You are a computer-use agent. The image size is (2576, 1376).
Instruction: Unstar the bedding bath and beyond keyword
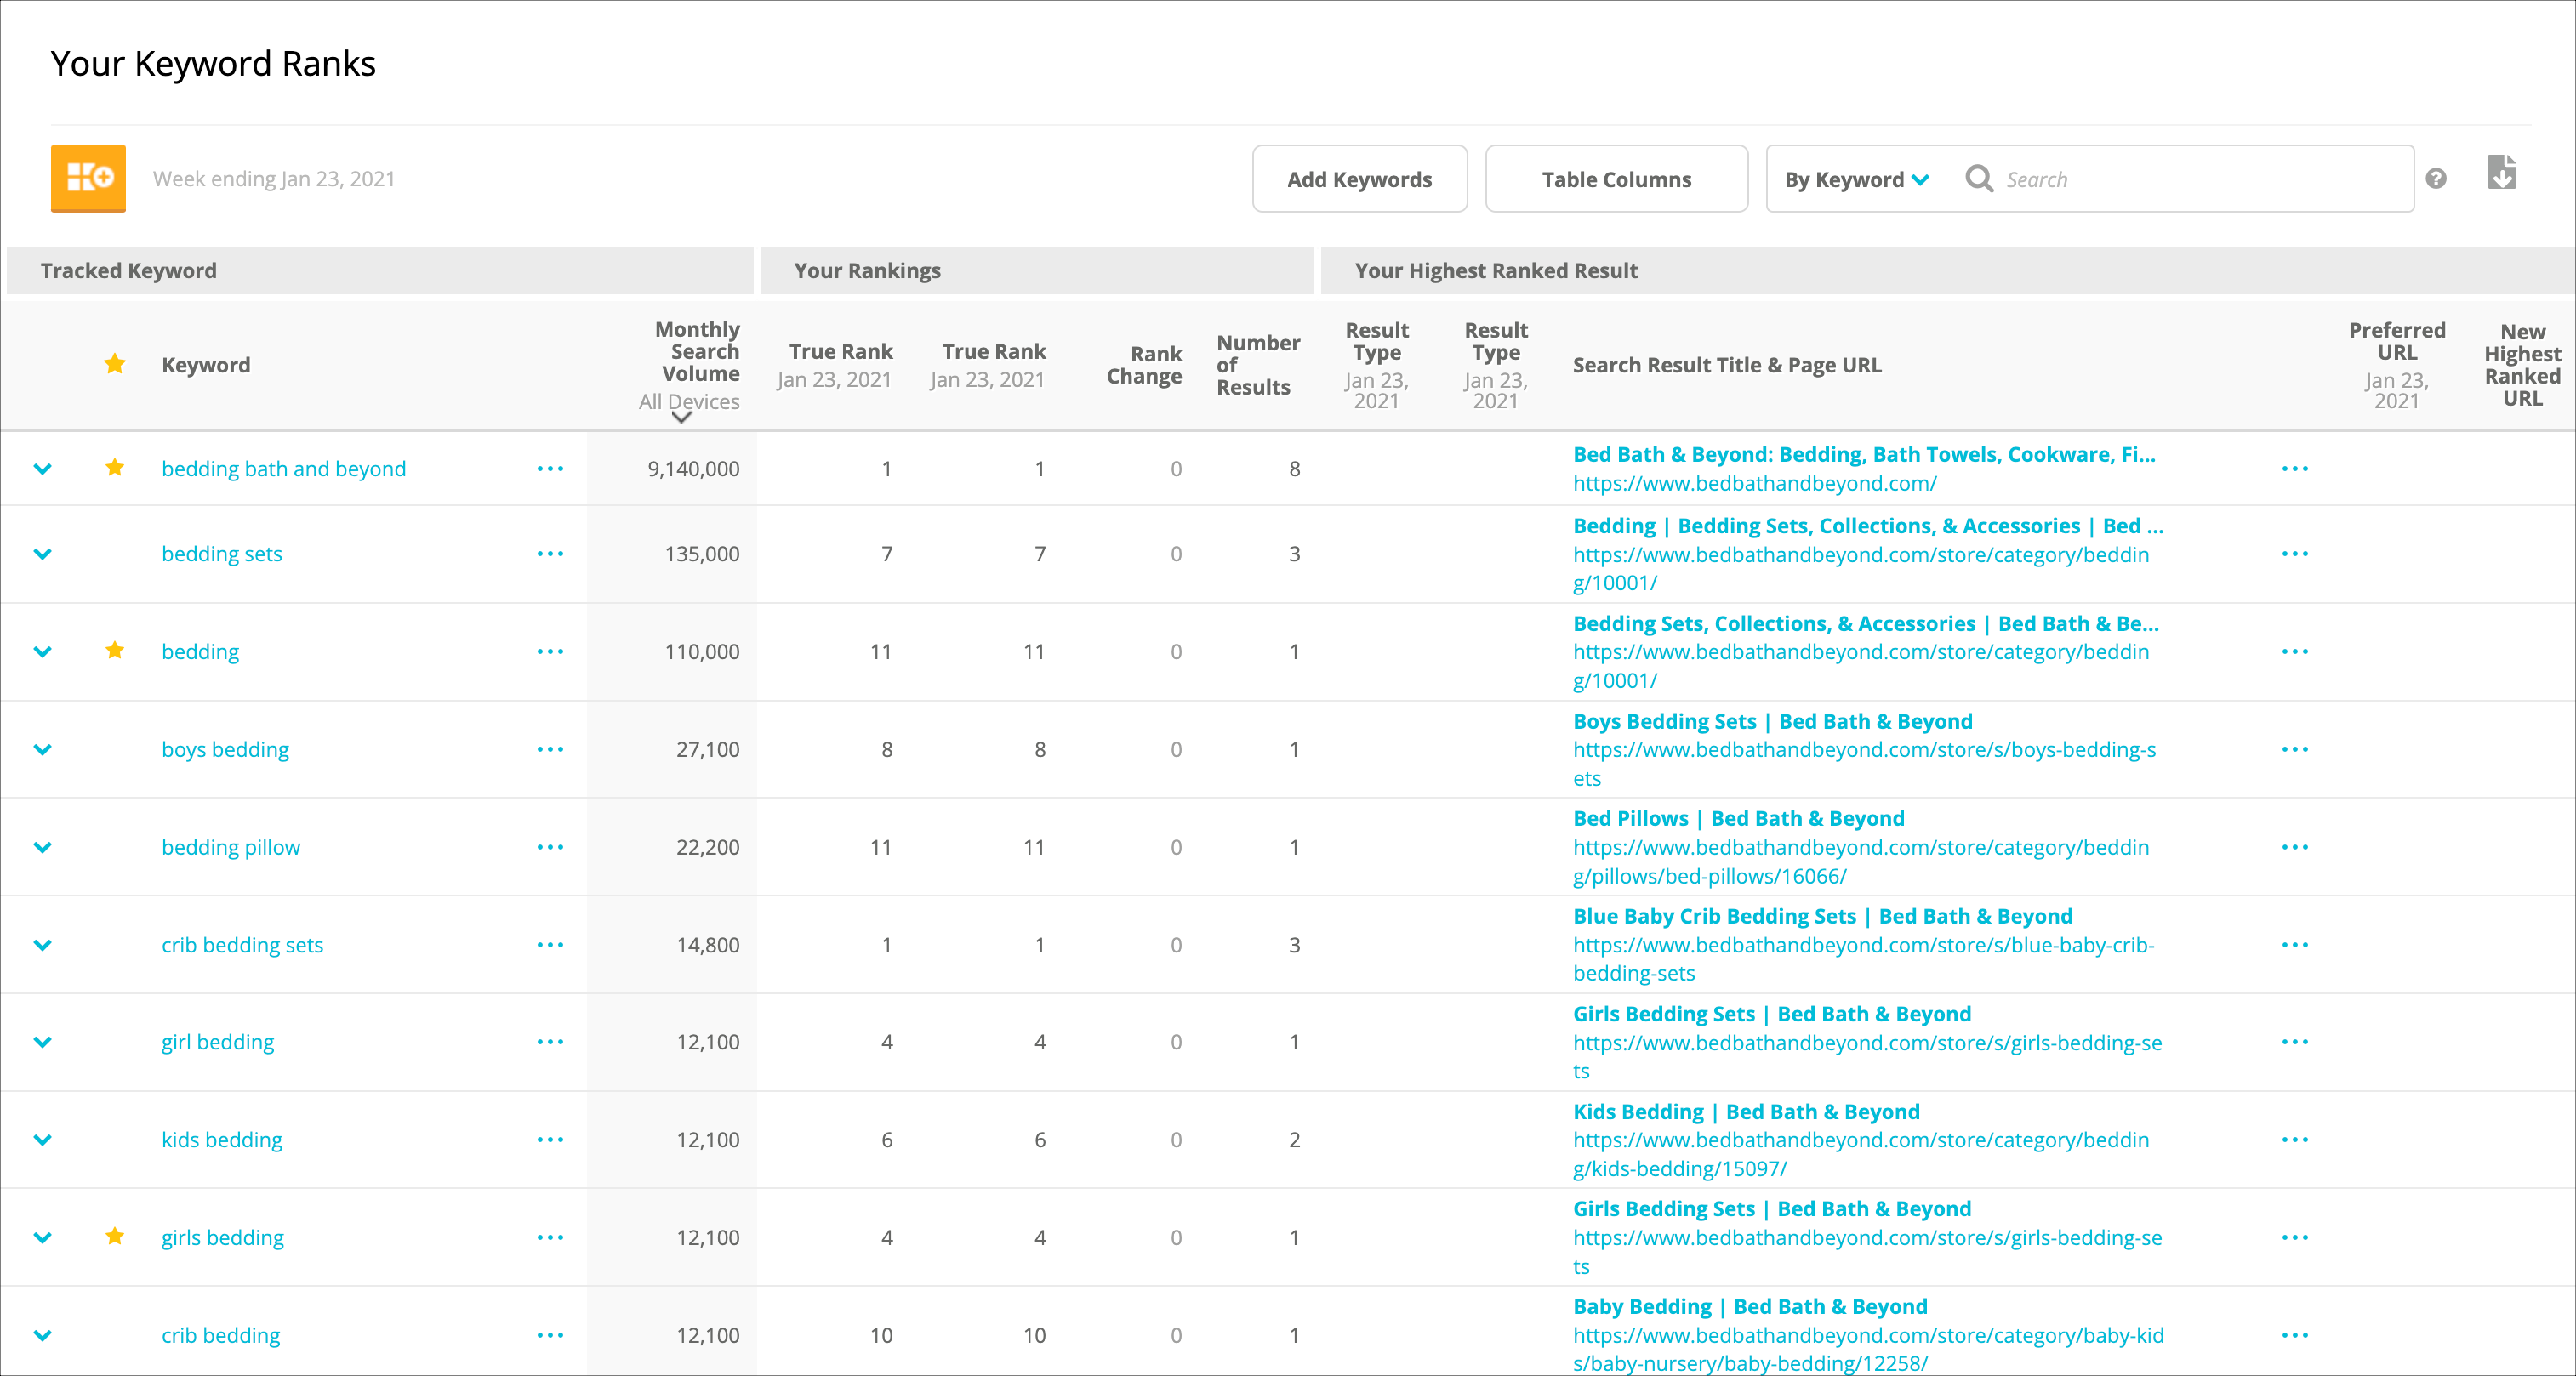pyautogui.click(x=115, y=467)
